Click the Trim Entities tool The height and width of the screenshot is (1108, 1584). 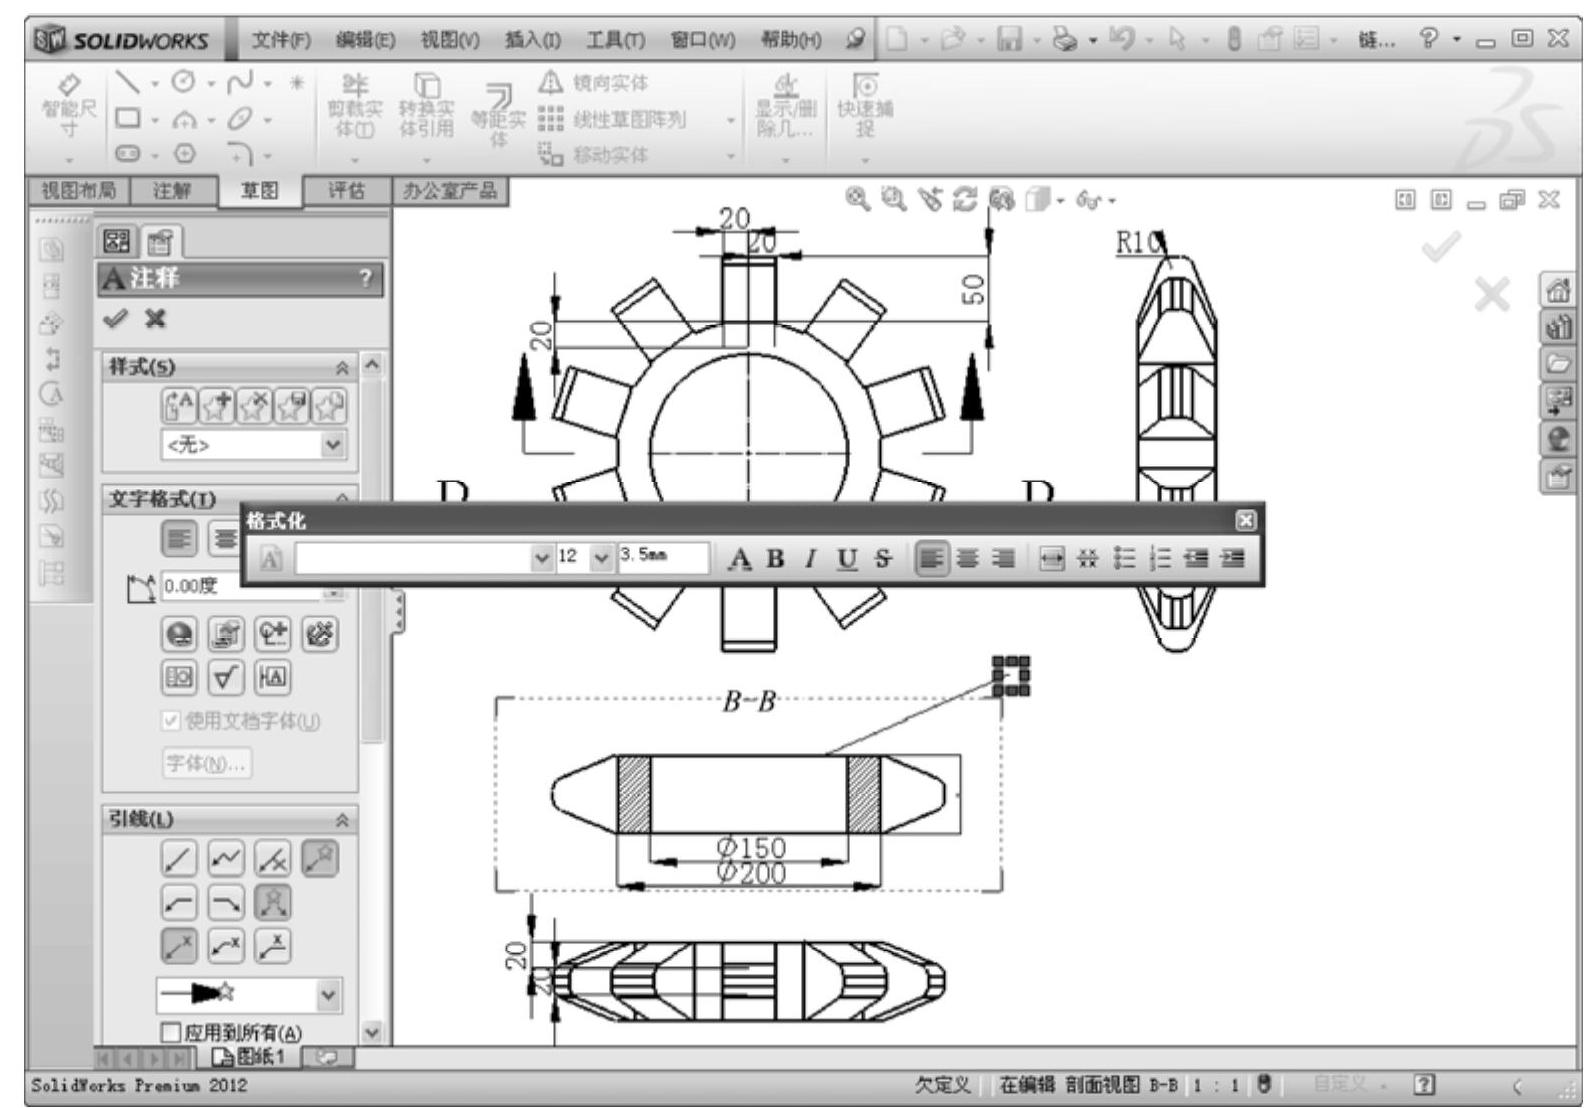pos(355,107)
